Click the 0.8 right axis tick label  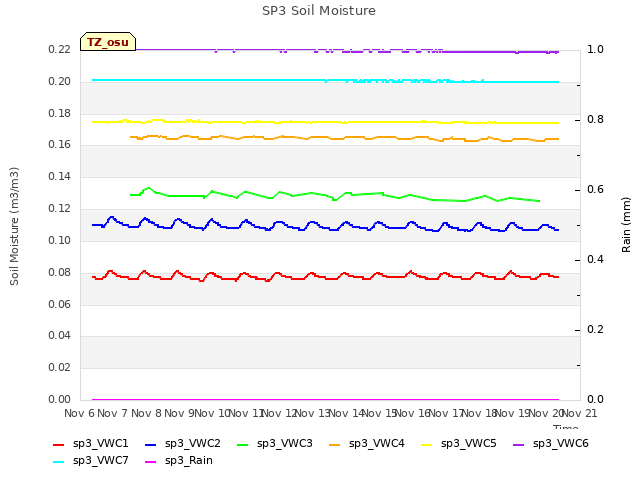[595, 120]
